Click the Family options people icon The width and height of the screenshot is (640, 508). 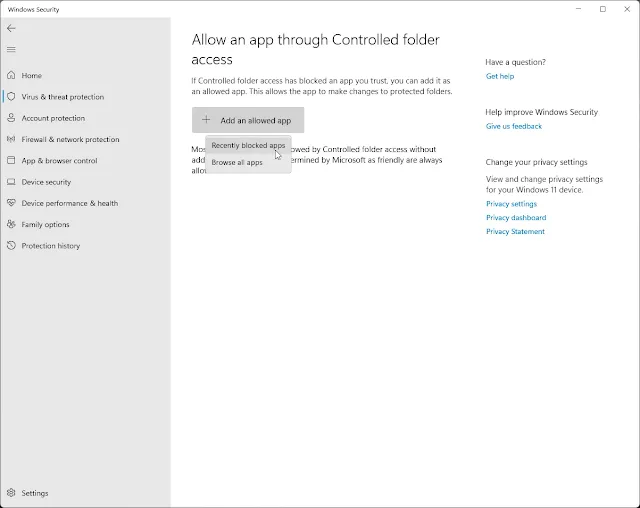[x=11, y=224]
